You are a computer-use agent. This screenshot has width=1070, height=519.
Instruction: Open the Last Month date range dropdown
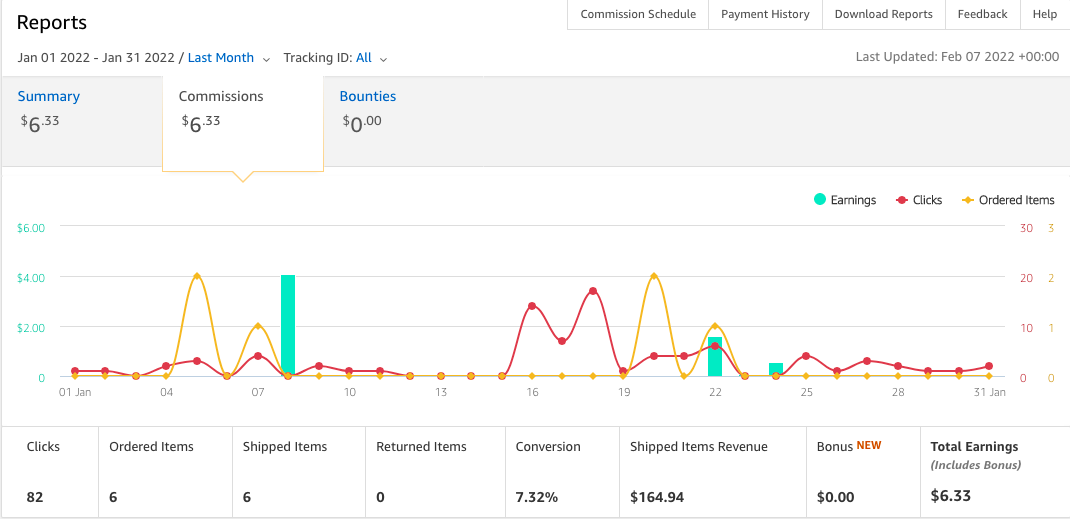(x=221, y=58)
